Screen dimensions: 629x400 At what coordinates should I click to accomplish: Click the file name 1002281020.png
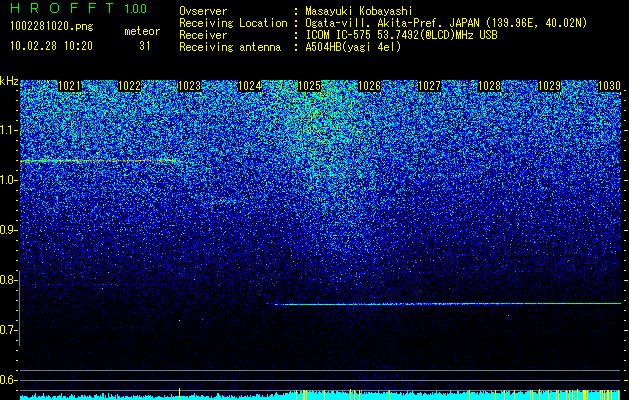coord(52,26)
